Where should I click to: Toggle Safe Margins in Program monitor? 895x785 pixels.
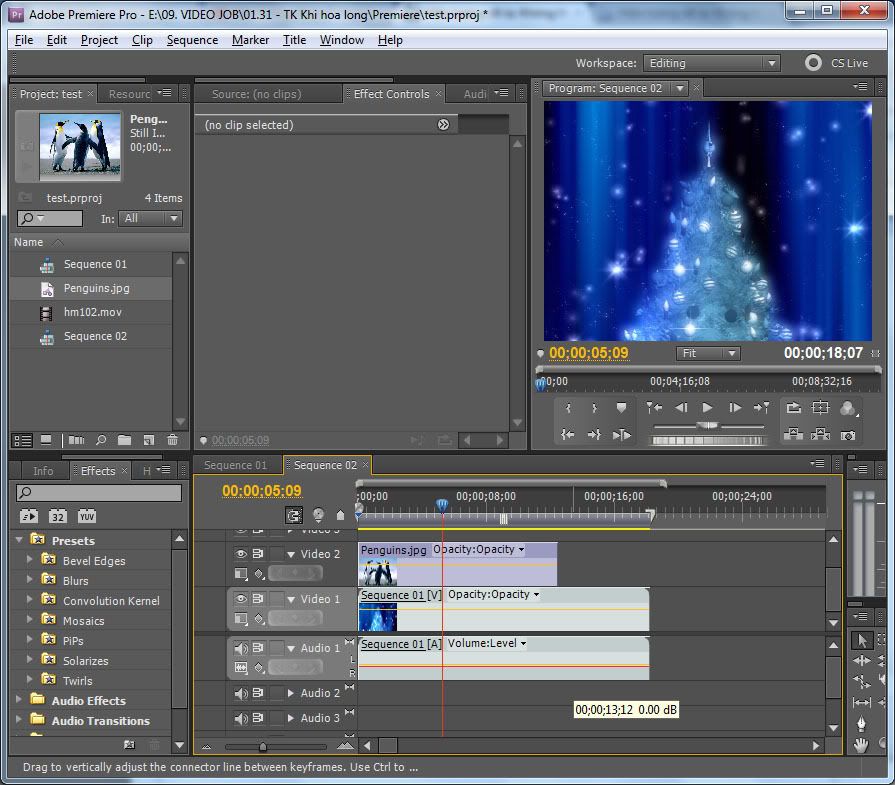point(820,408)
